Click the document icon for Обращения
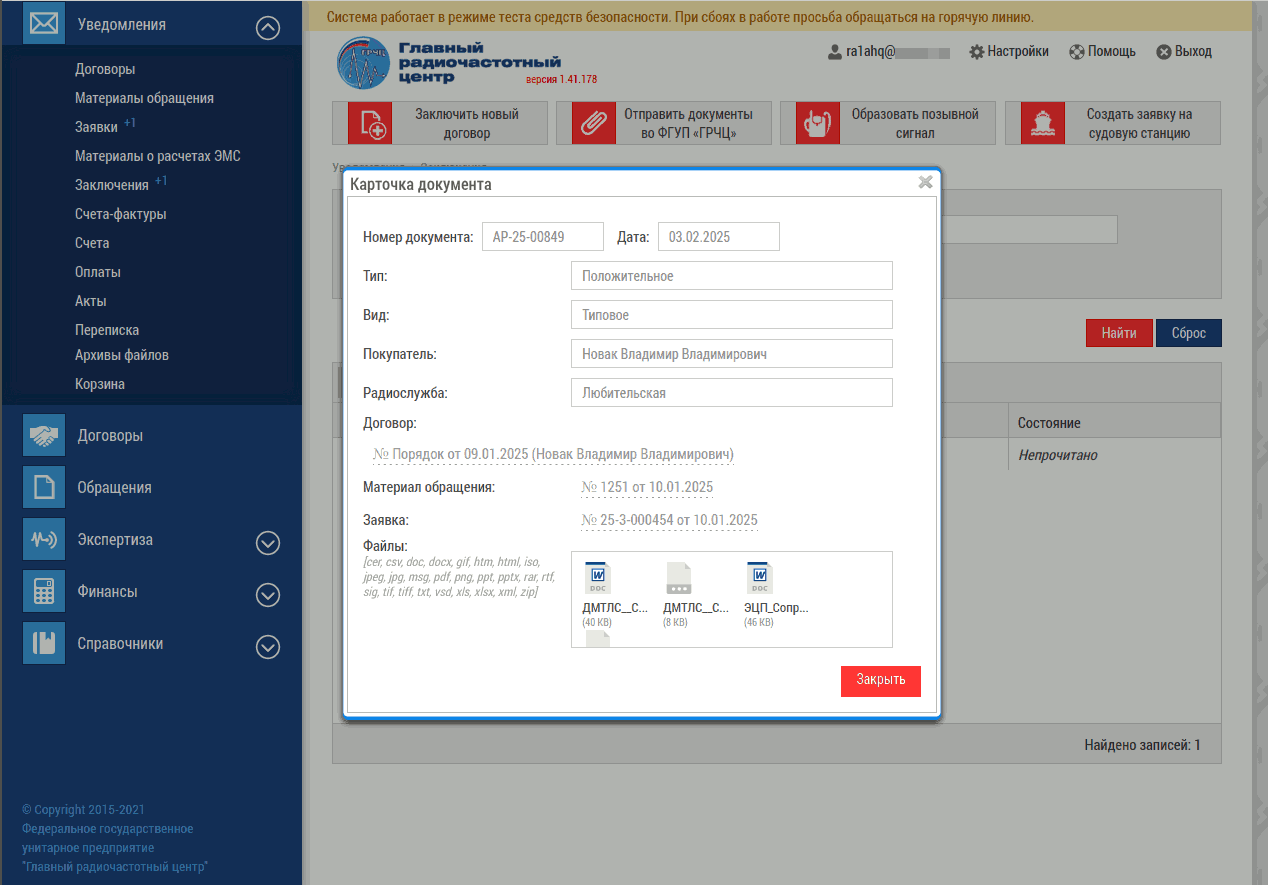 point(43,487)
